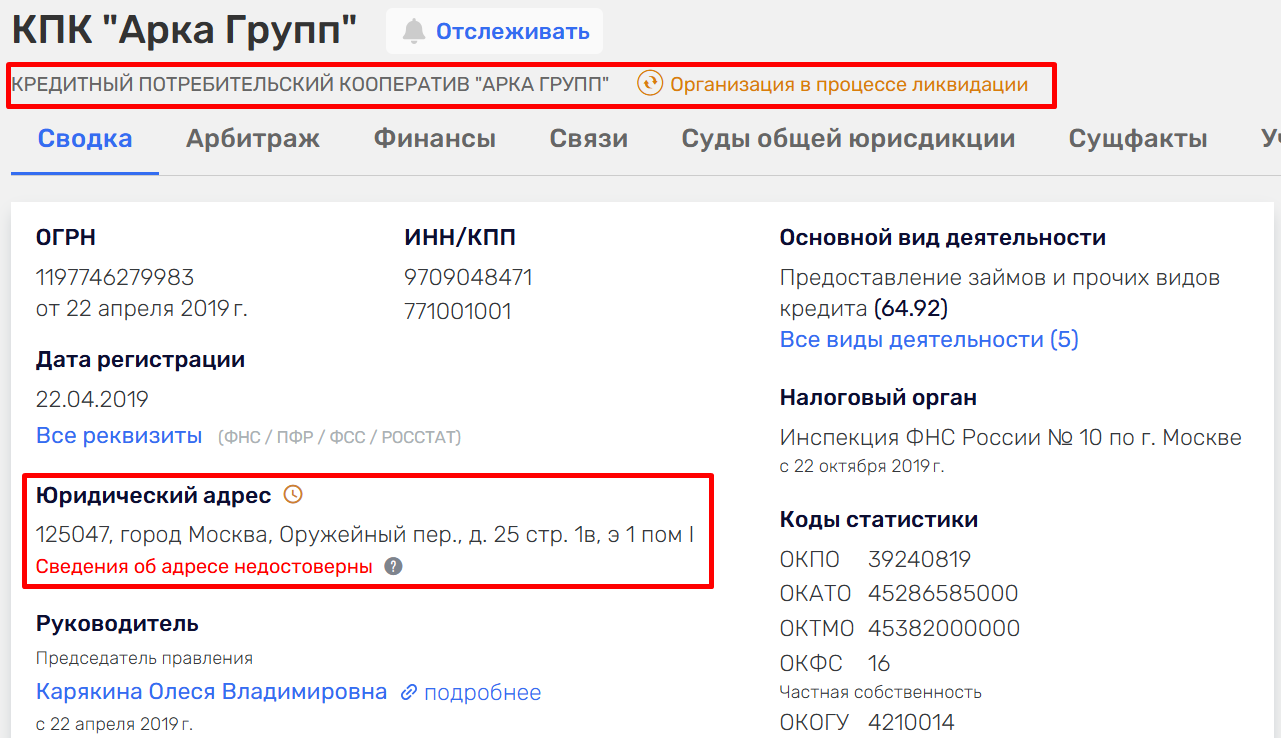The height and width of the screenshot is (738, 1281).
Task: Click the activity code (64.92)
Action: pyautogui.click(x=911, y=308)
